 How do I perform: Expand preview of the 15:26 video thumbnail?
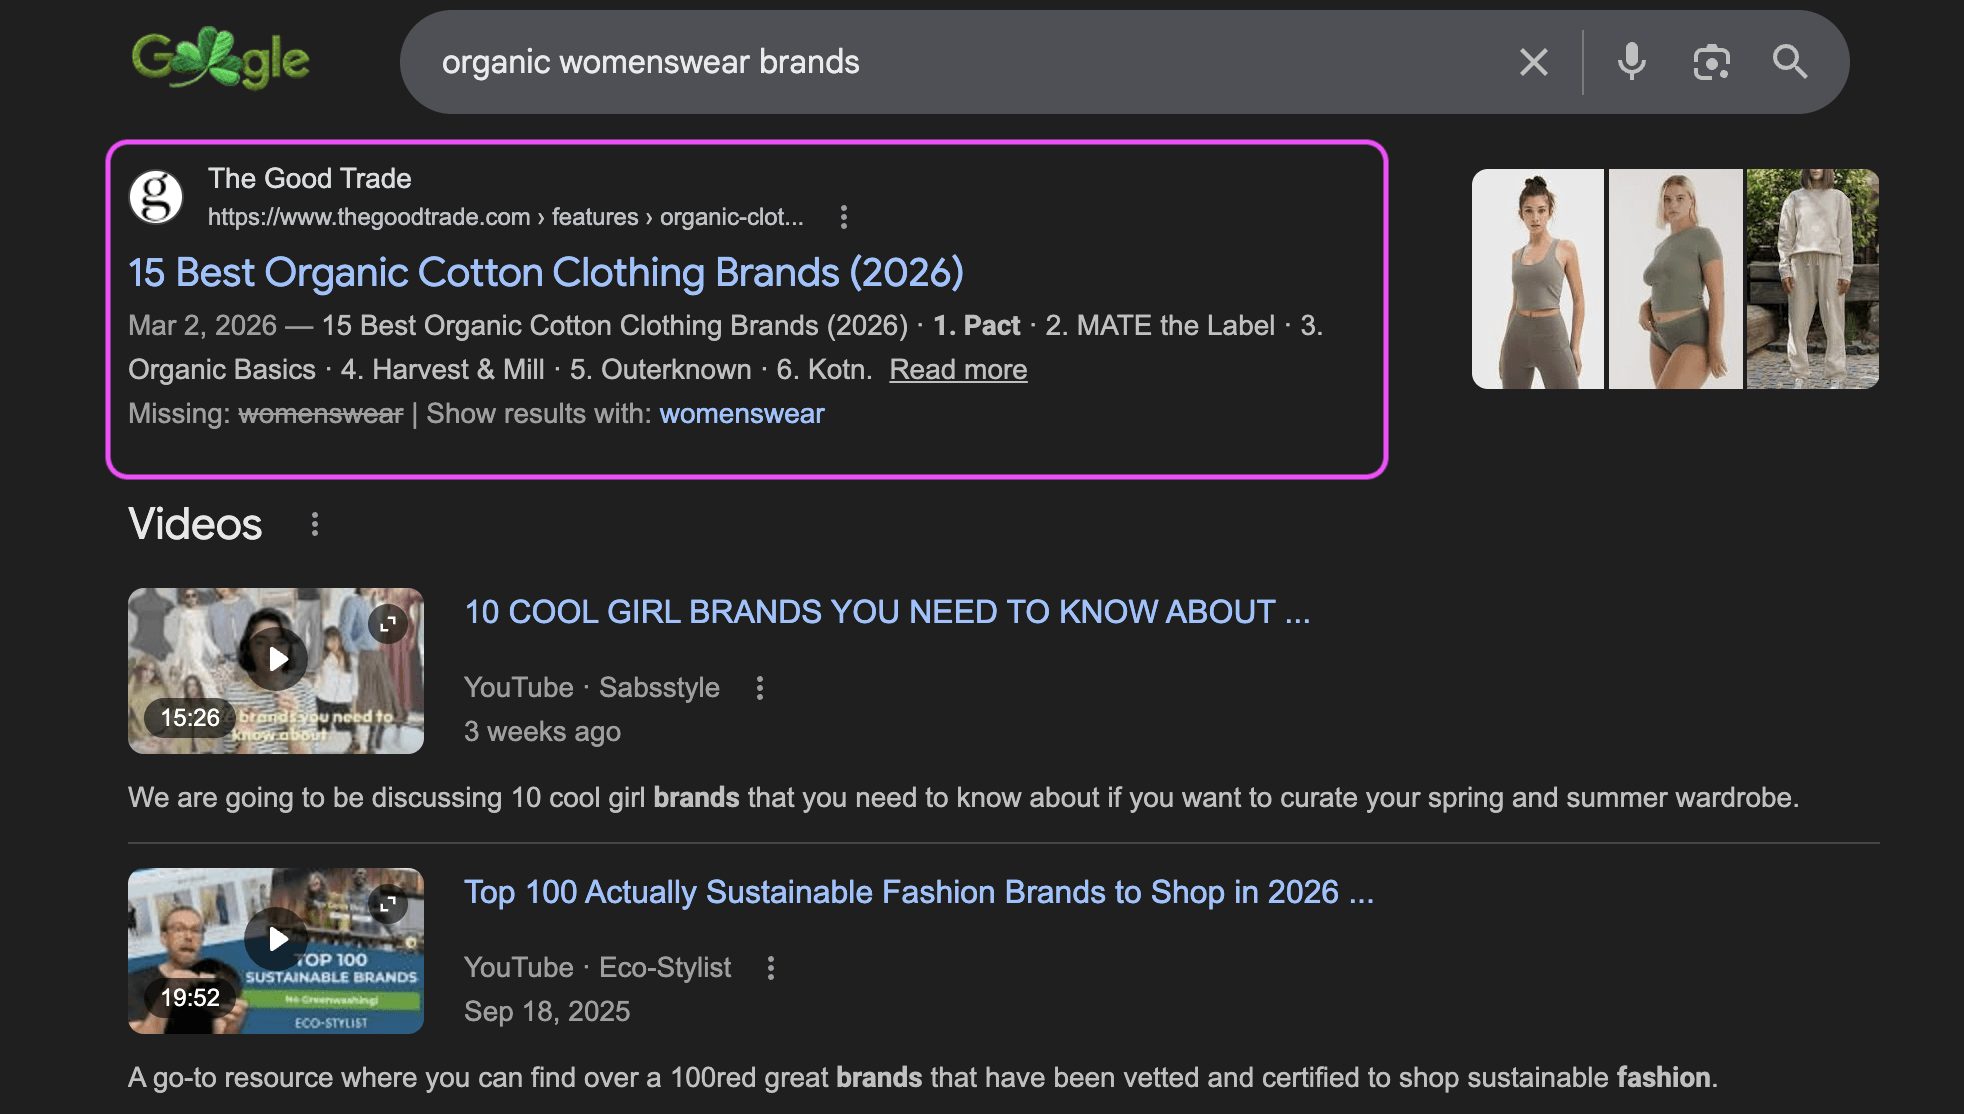pyautogui.click(x=388, y=623)
